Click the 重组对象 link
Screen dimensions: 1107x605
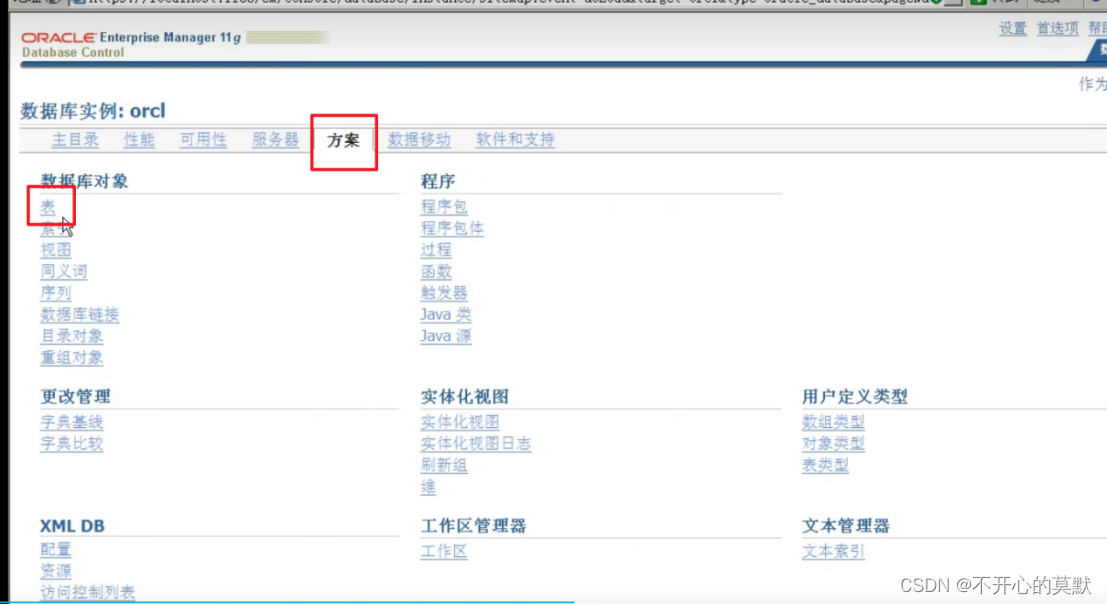click(71, 358)
